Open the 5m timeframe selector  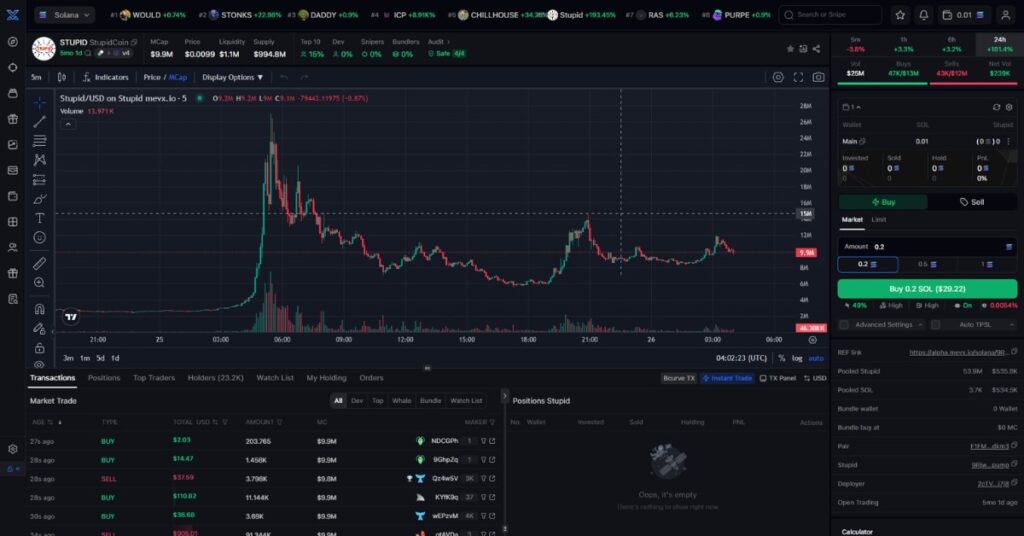(x=37, y=77)
